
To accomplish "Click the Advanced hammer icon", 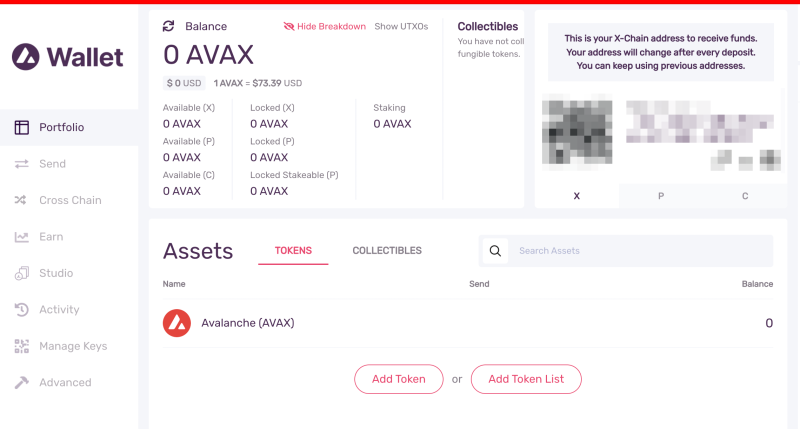I will (21, 383).
